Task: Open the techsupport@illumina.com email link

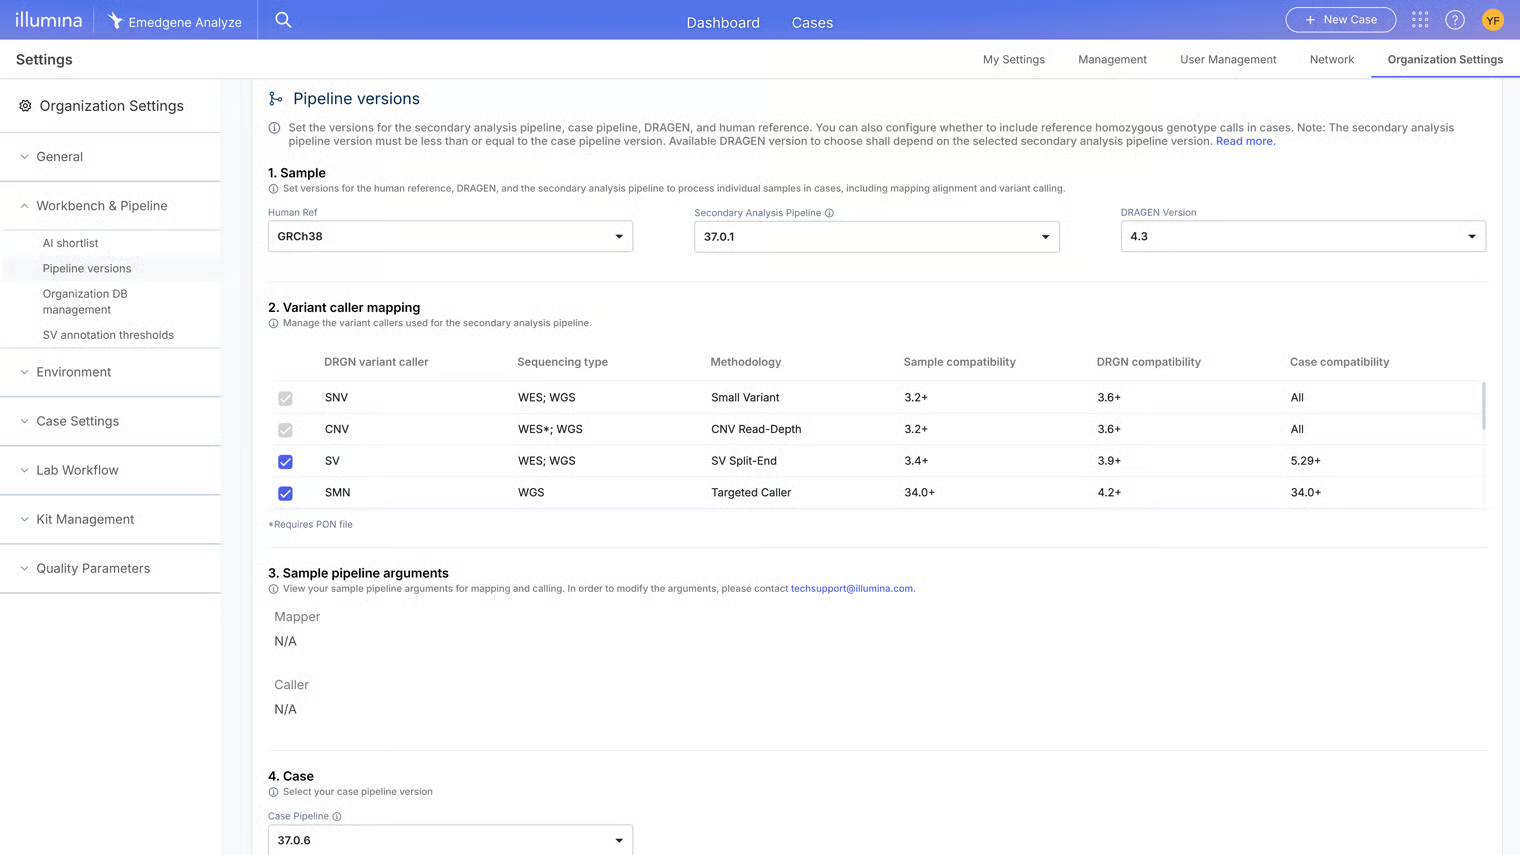Action: point(851,589)
